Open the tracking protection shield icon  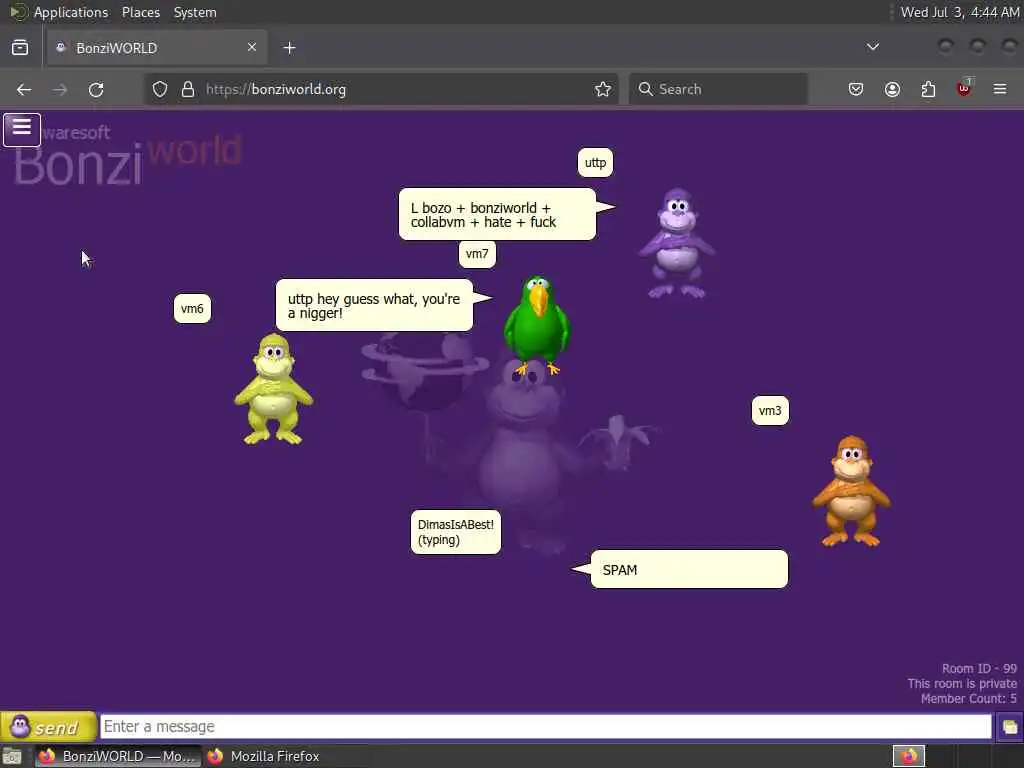pos(160,89)
